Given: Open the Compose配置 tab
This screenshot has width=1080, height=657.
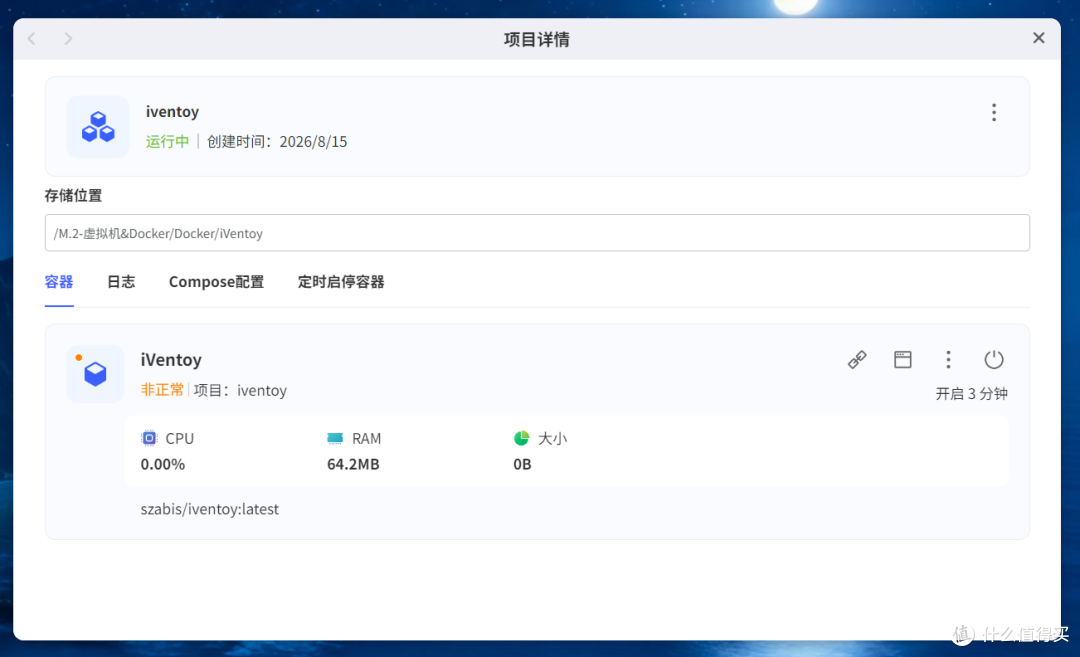Looking at the screenshot, I should (216, 282).
